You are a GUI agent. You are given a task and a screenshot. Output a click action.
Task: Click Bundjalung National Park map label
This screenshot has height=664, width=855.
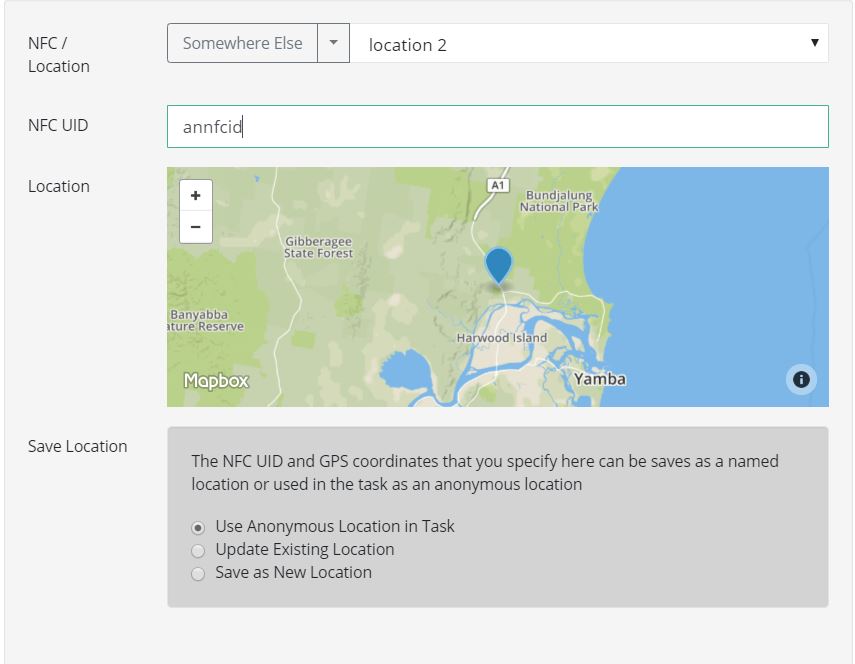(x=558, y=201)
